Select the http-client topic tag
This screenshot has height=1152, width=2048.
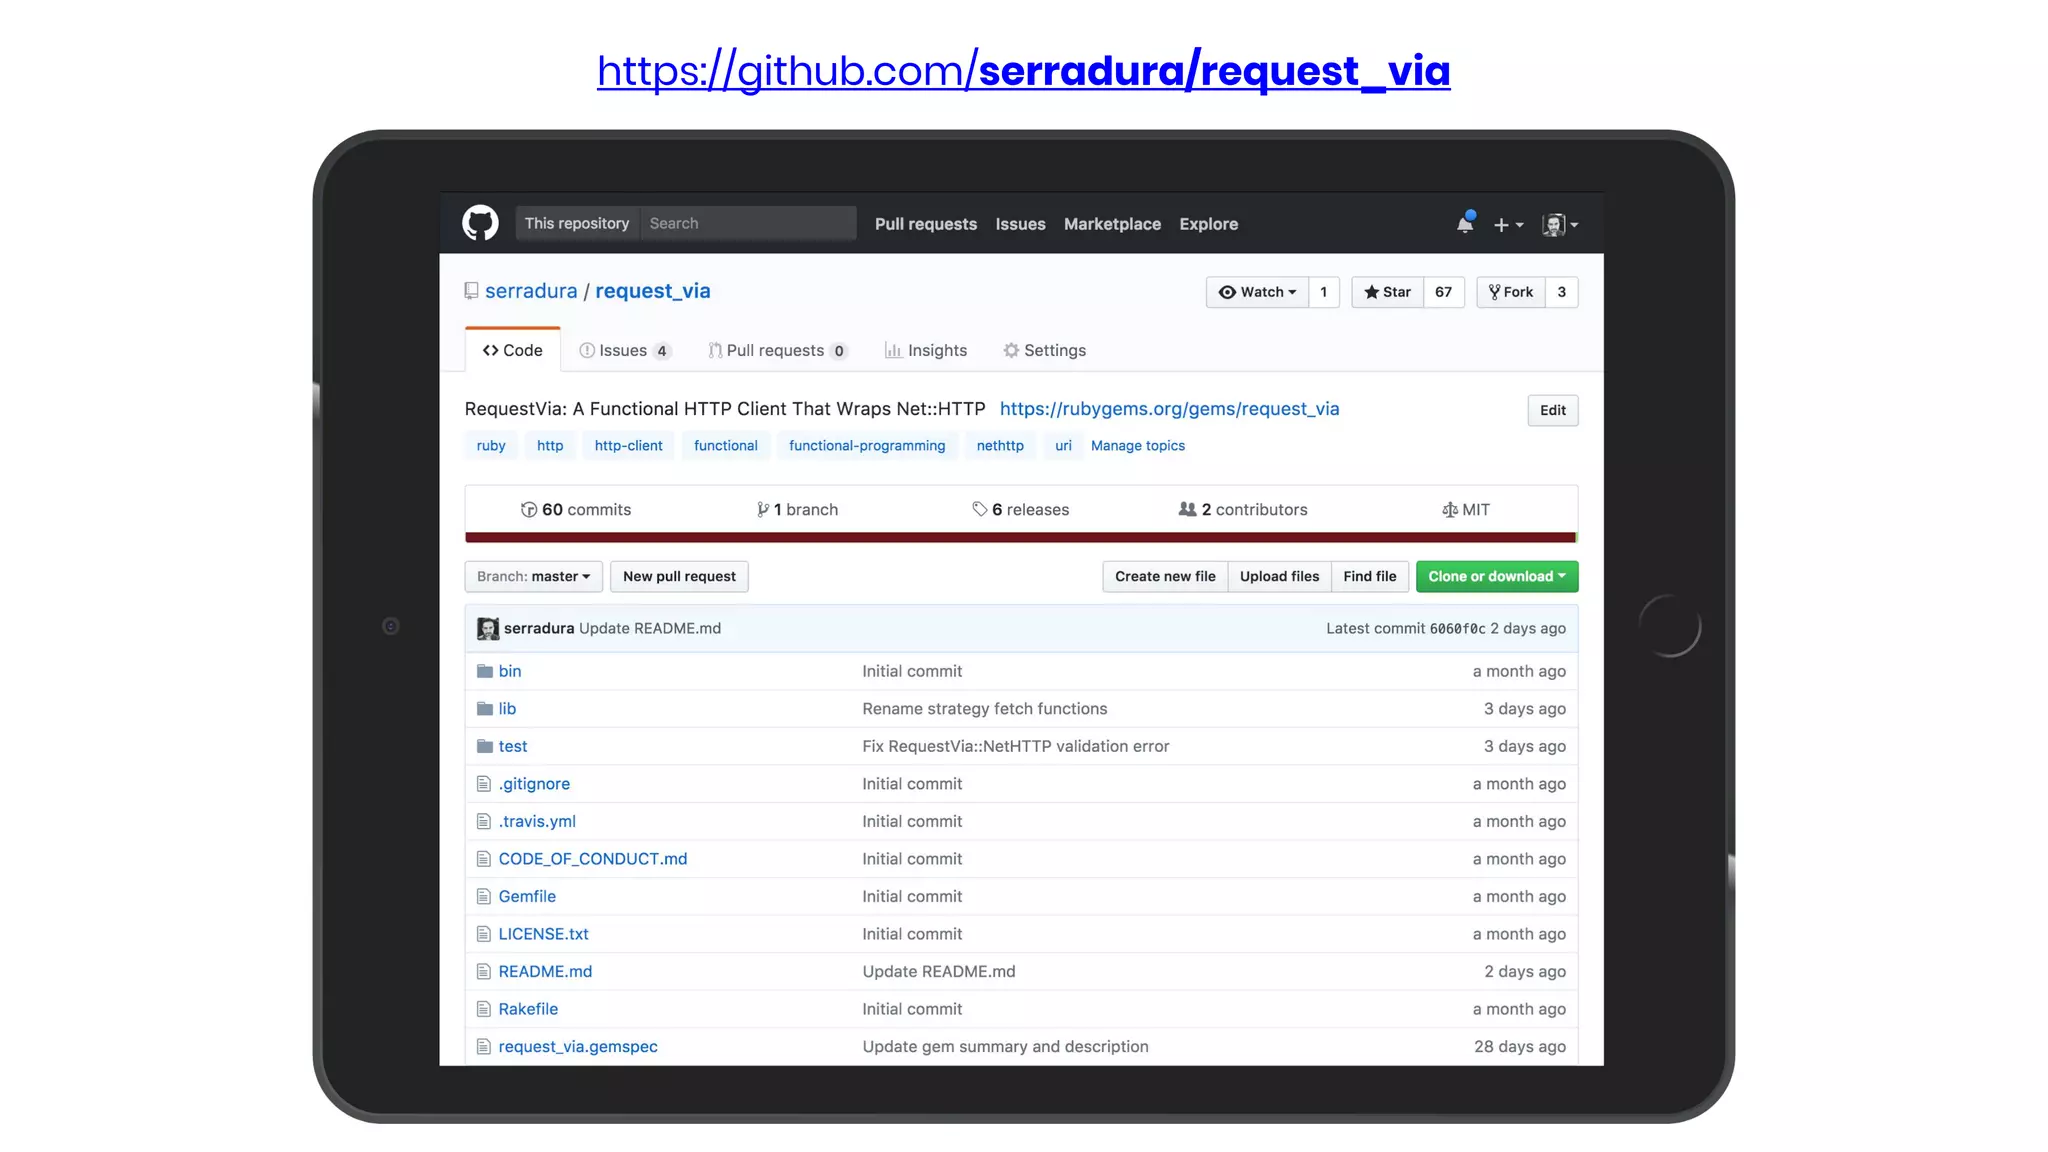tap(628, 446)
